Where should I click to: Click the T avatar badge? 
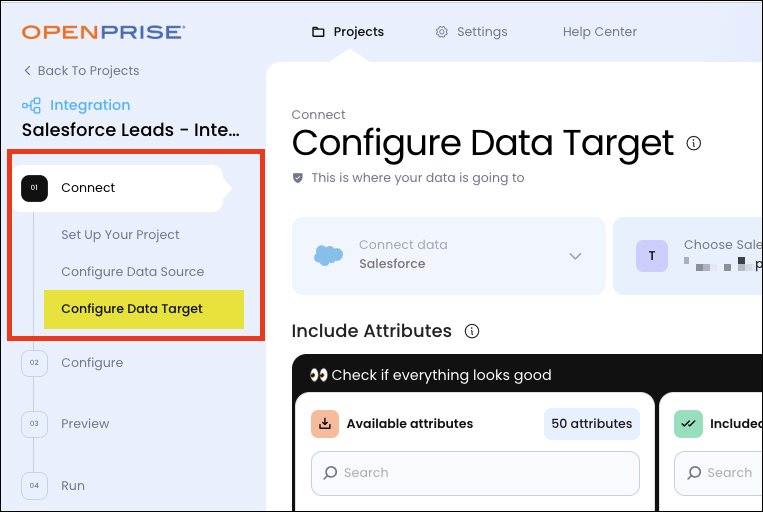coord(652,256)
